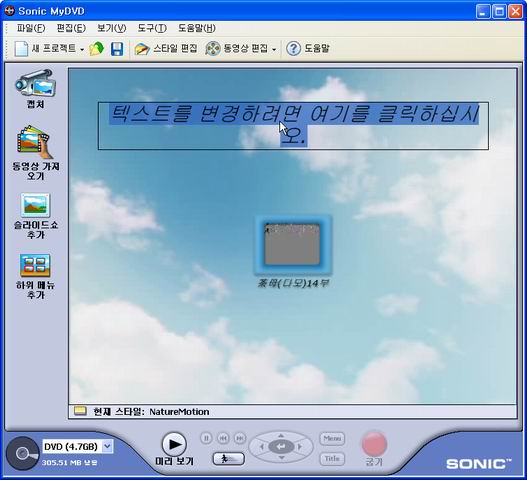Click the remote up arrow
The image size is (527, 480).
click(281, 435)
